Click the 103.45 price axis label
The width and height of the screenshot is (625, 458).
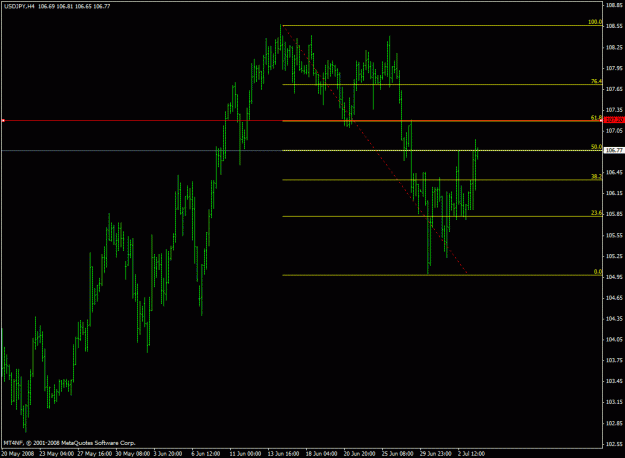click(x=614, y=381)
